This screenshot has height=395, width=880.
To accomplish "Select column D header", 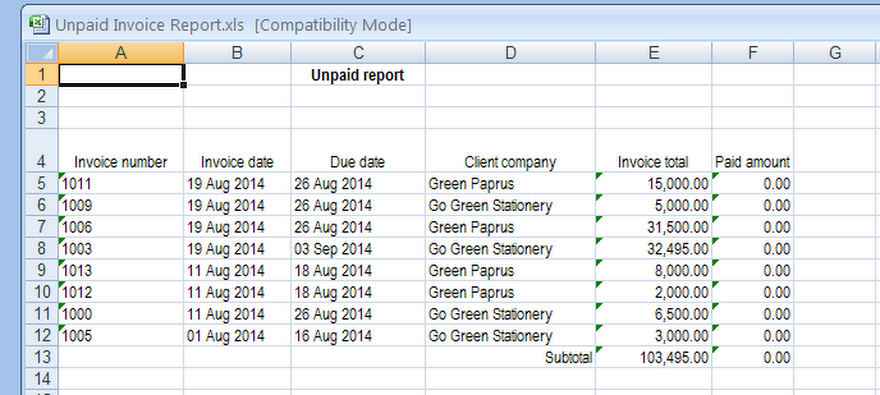I will pos(510,53).
